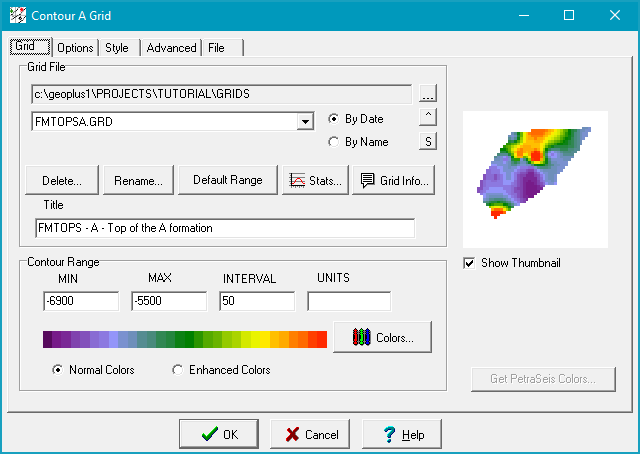640x454 pixels.
Task: Click the Cancel button
Action: 310,434
